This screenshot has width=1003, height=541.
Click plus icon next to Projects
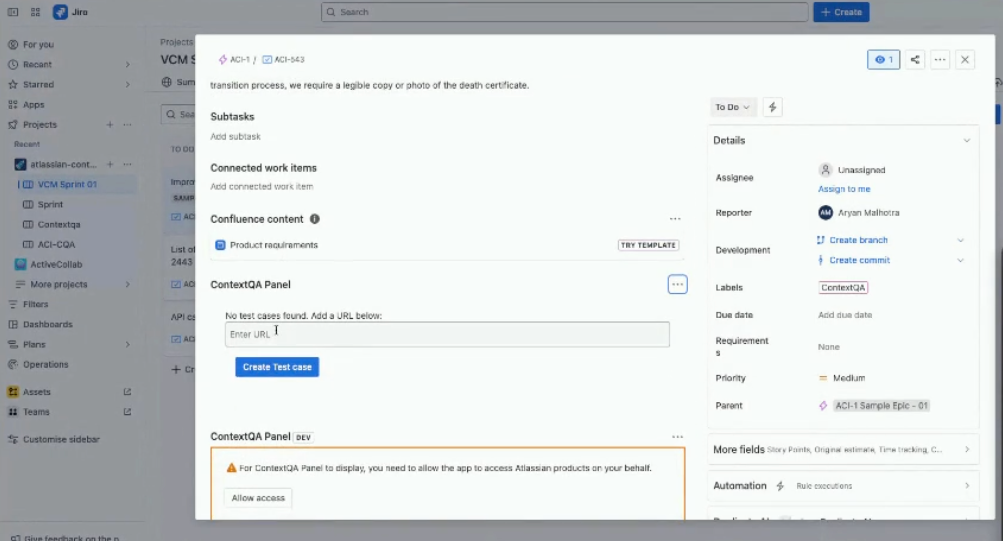point(110,125)
